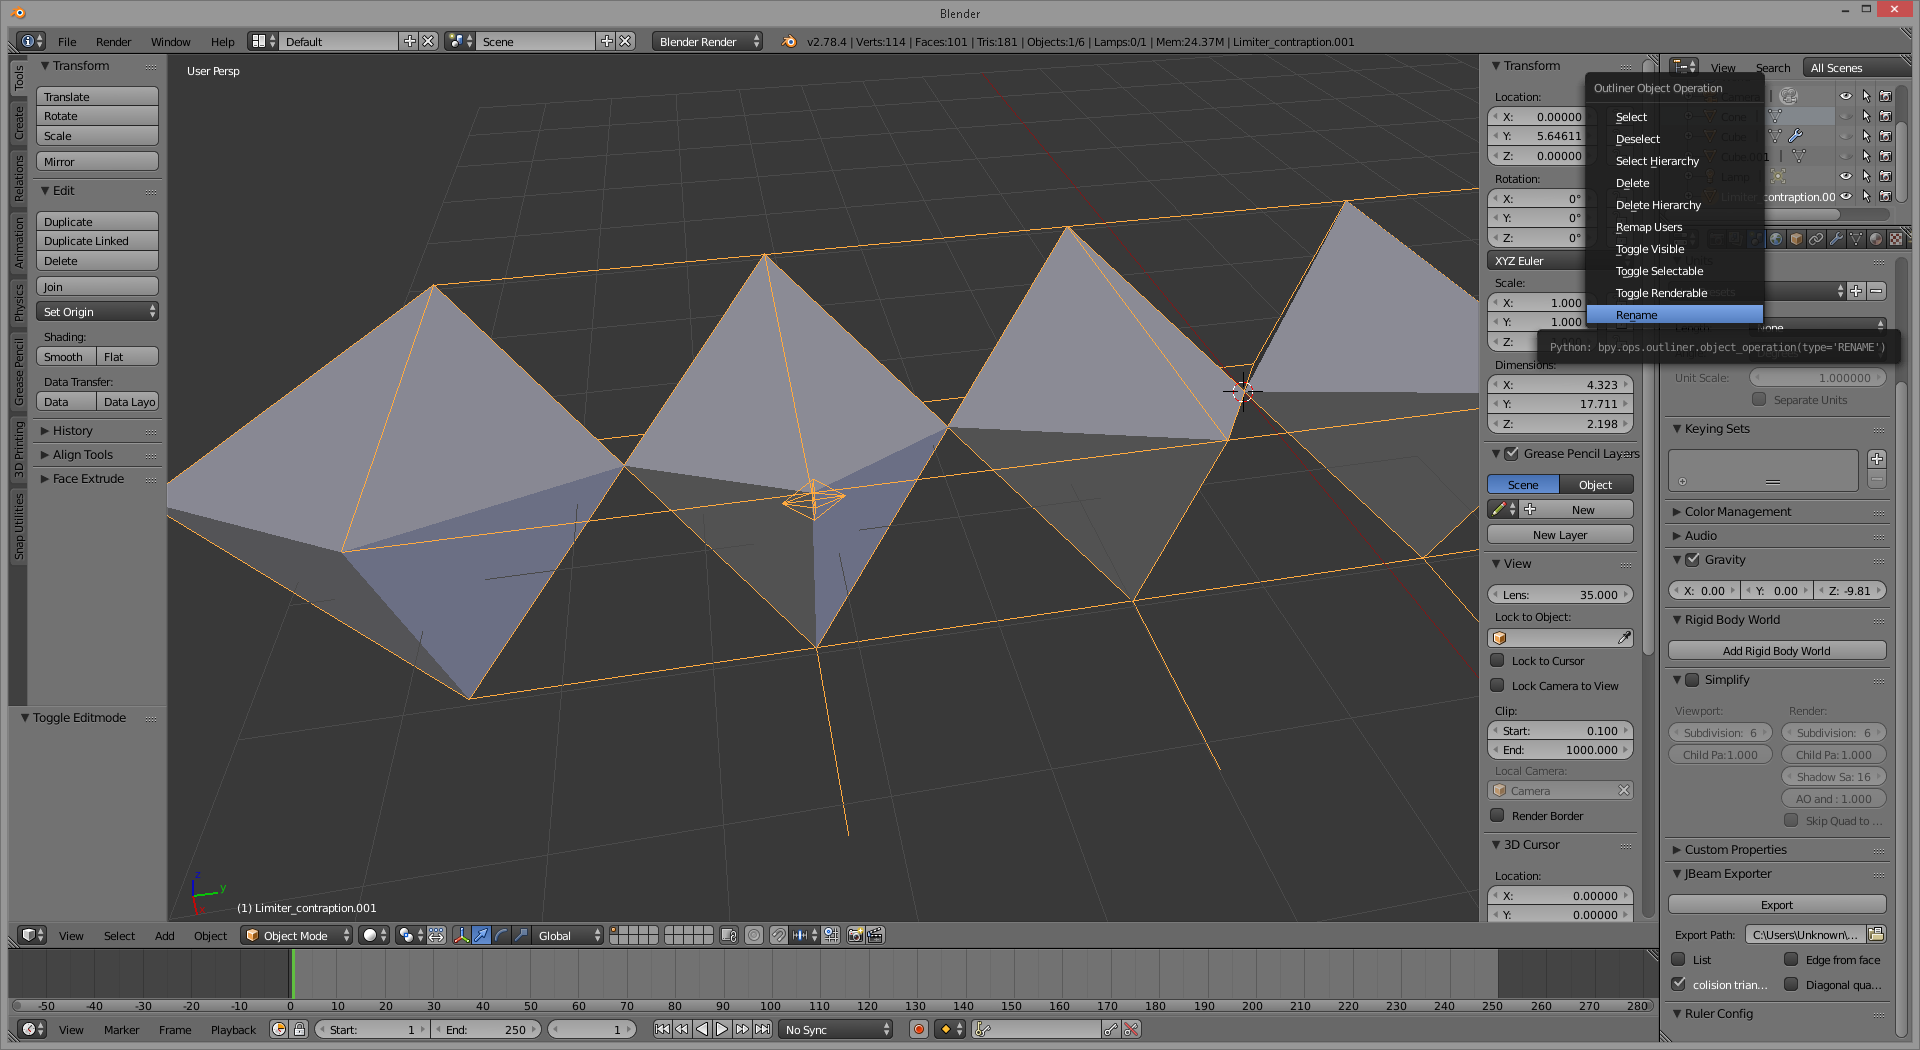Toggle visibility eye of the Lamp object
The width and height of the screenshot is (1920, 1050).
click(1846, 176)
